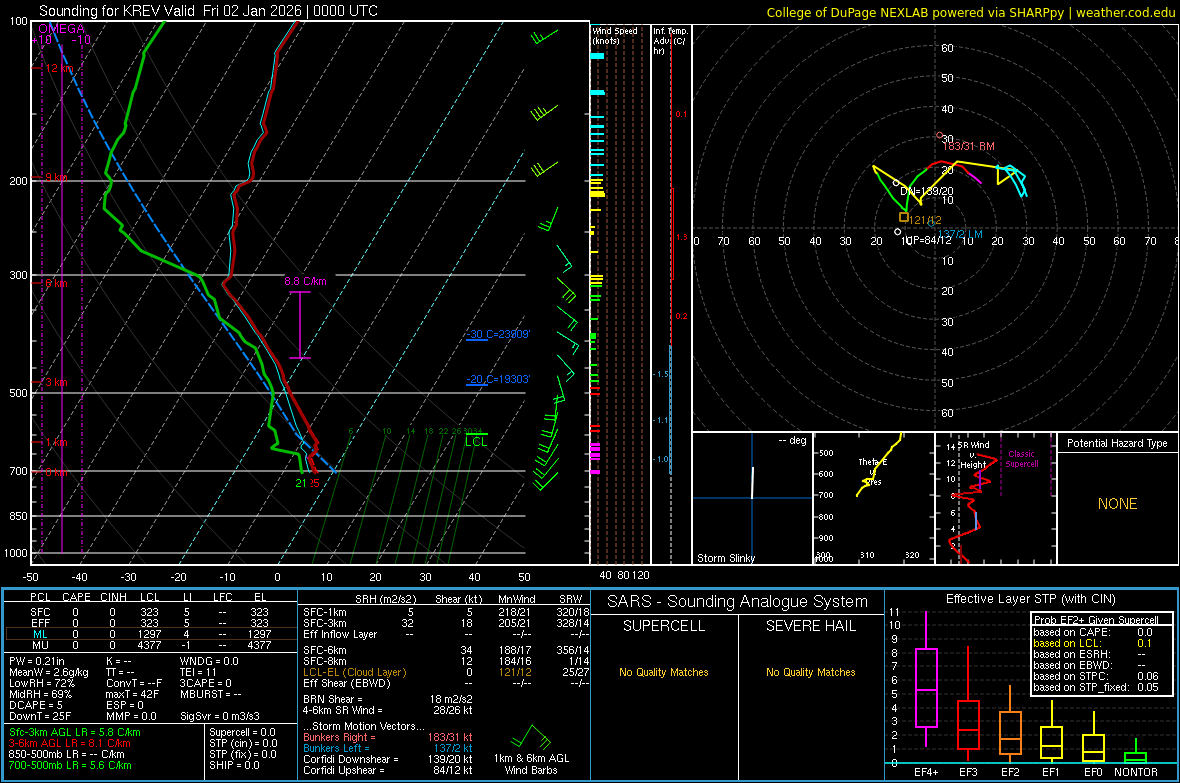Click the Supercell = 0.0 parameter

point(242,732)
